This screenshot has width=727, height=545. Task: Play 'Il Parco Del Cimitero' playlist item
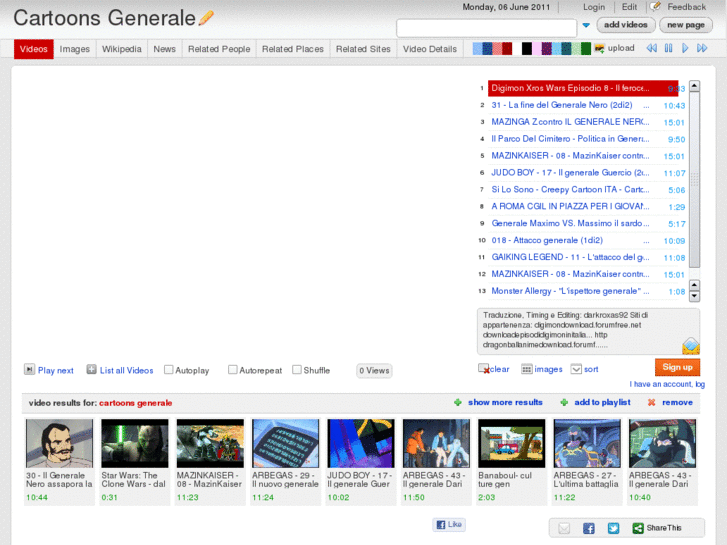pos(570,139)
